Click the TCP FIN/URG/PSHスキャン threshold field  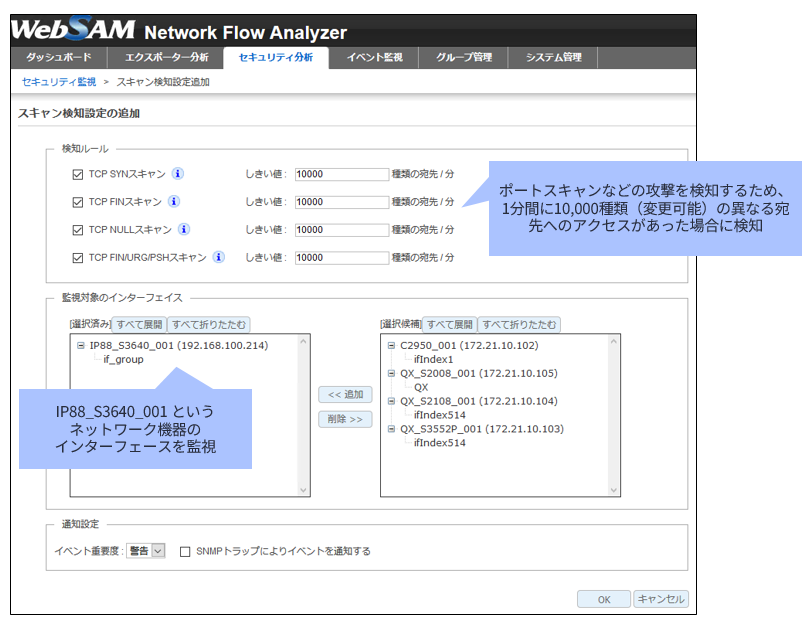[x=342, y=258]
